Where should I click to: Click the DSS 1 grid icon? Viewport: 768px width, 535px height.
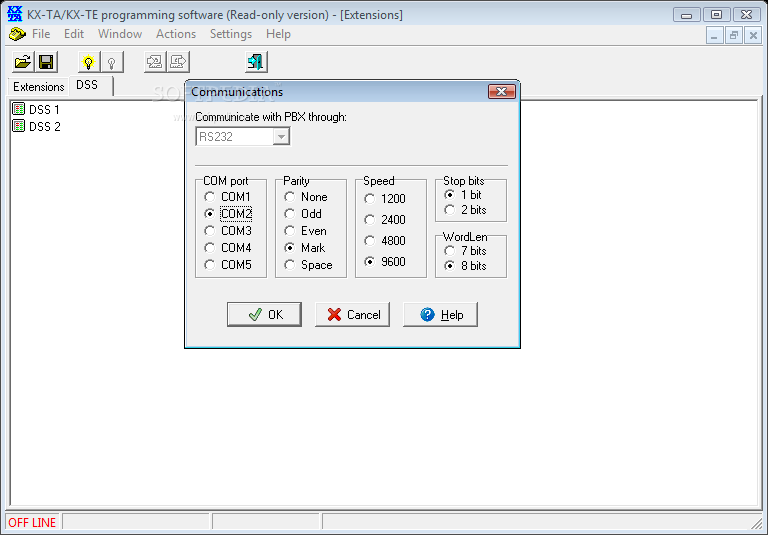tap(19, 109)
